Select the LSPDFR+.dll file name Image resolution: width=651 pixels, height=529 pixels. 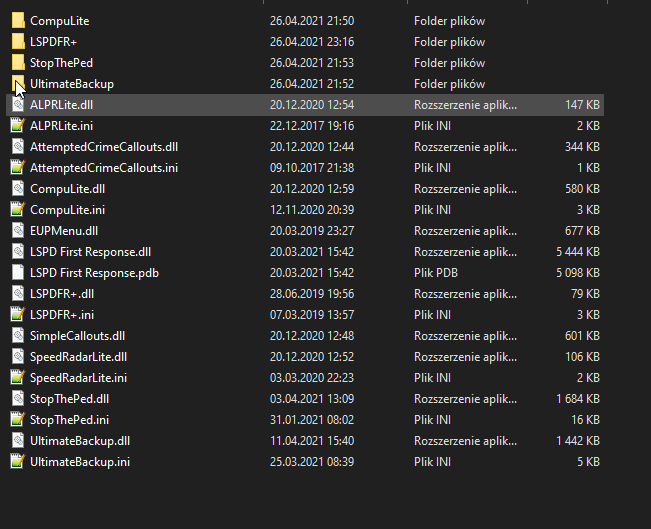tap(63, 293)
